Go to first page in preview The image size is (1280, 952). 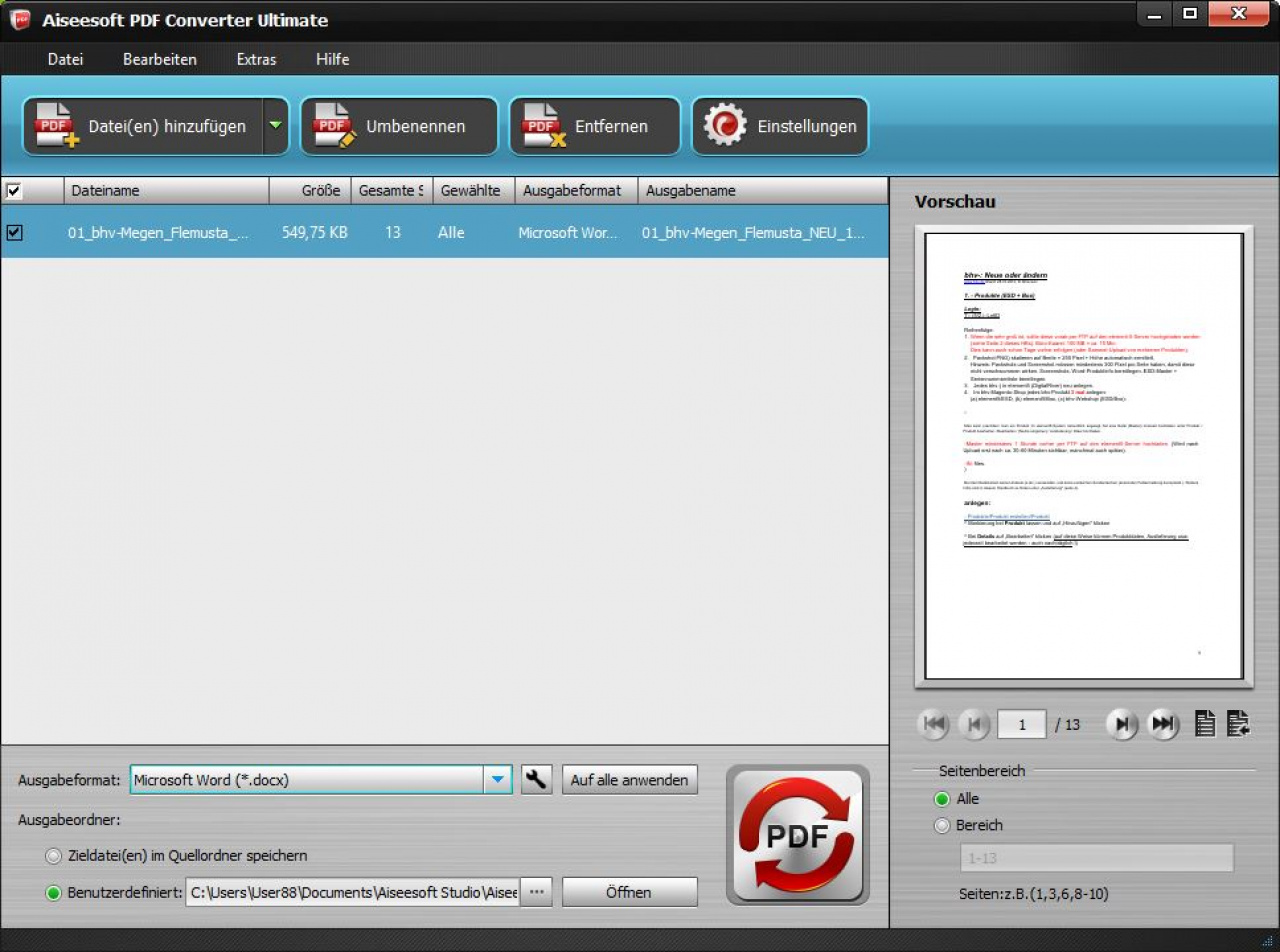click(933, 725)
